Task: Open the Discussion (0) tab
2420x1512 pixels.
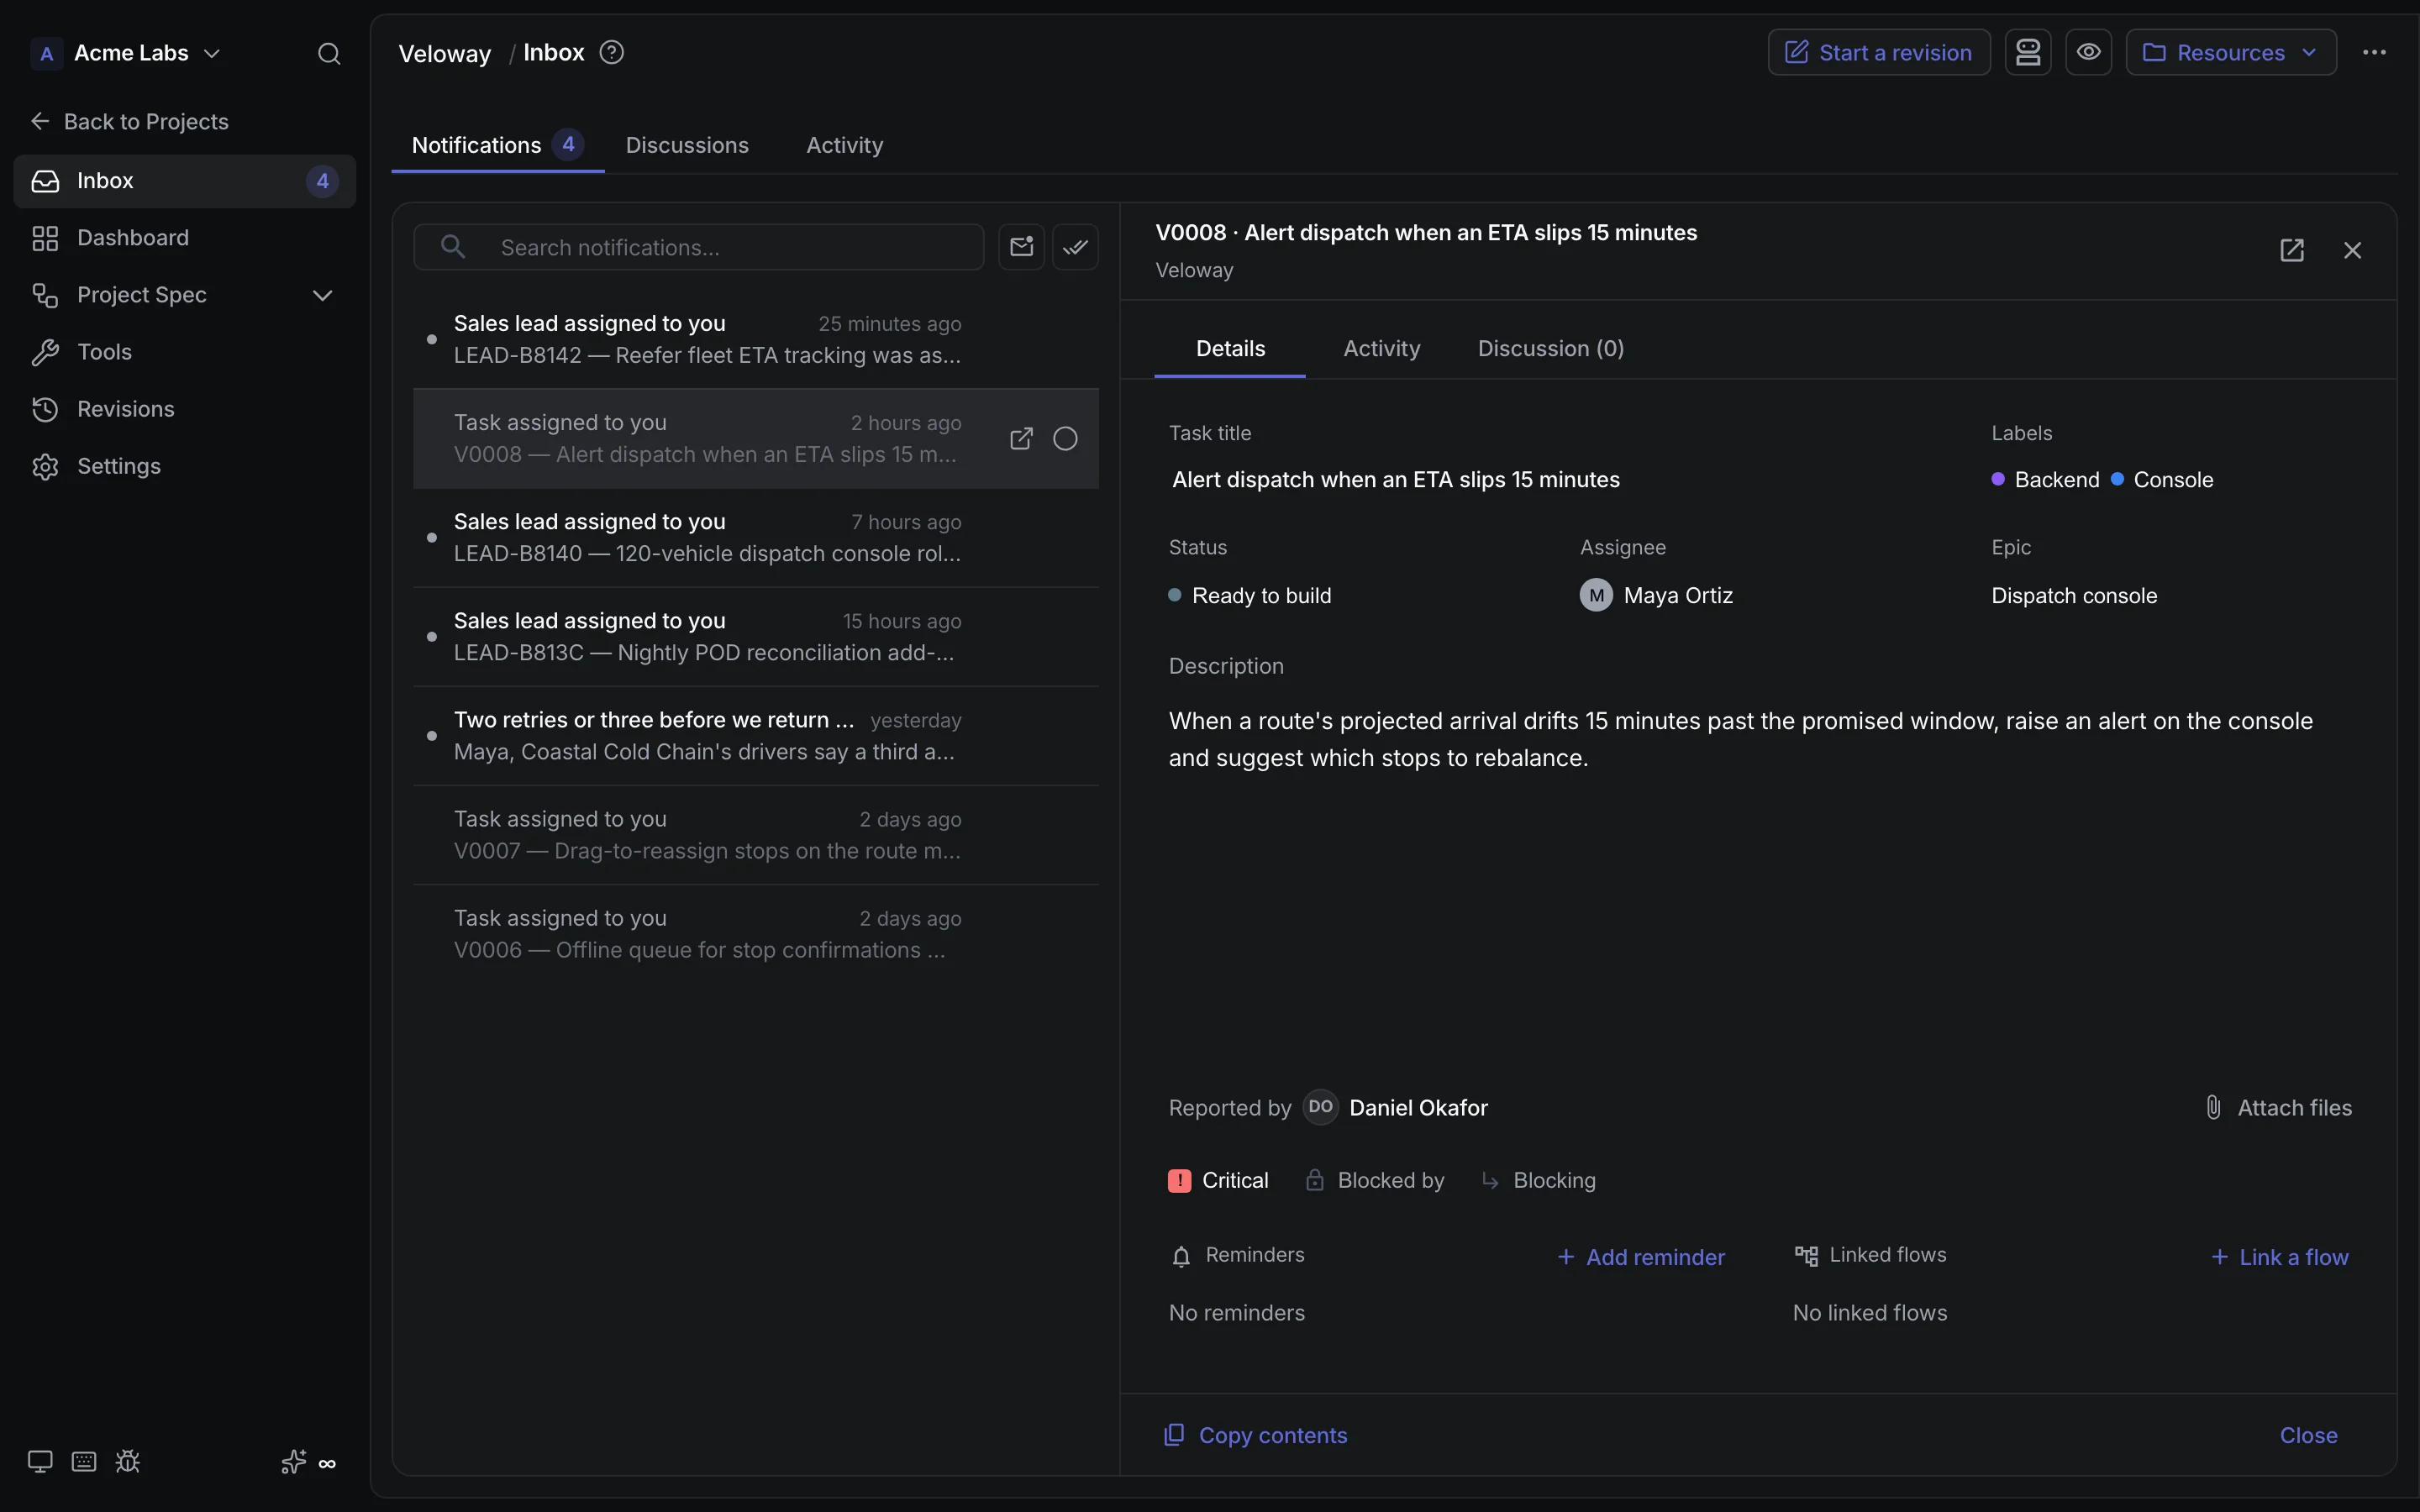Action: [x=1550, y=348]
